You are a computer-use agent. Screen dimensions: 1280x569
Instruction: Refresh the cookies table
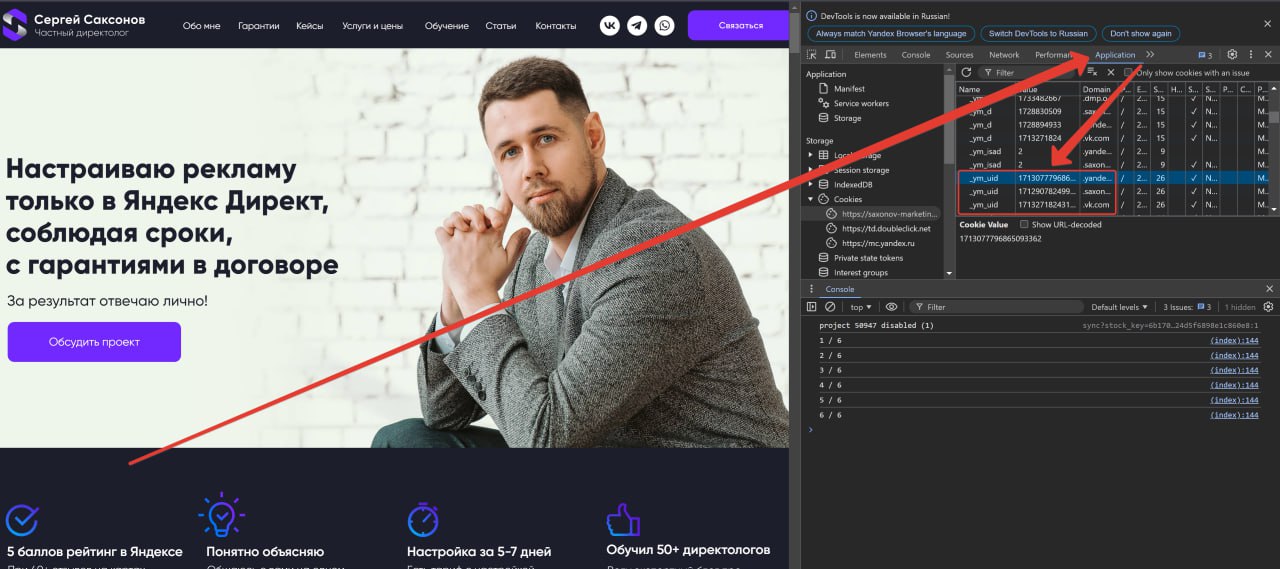point(966,72)
